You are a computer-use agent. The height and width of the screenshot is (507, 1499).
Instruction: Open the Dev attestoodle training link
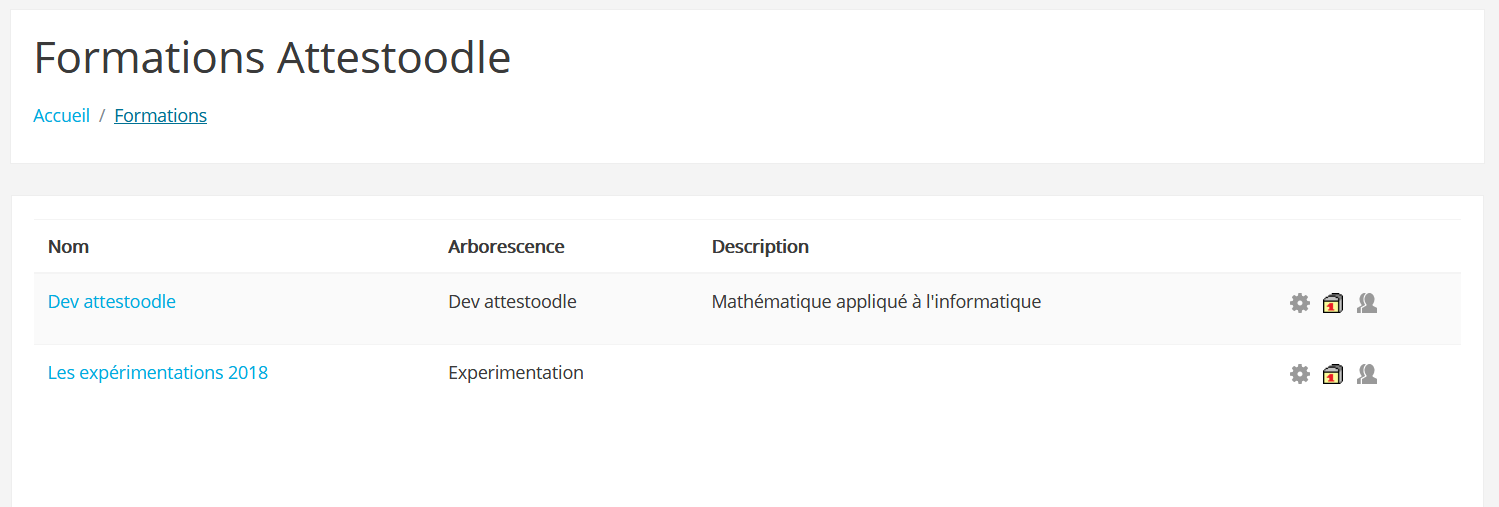pos(112,301)
